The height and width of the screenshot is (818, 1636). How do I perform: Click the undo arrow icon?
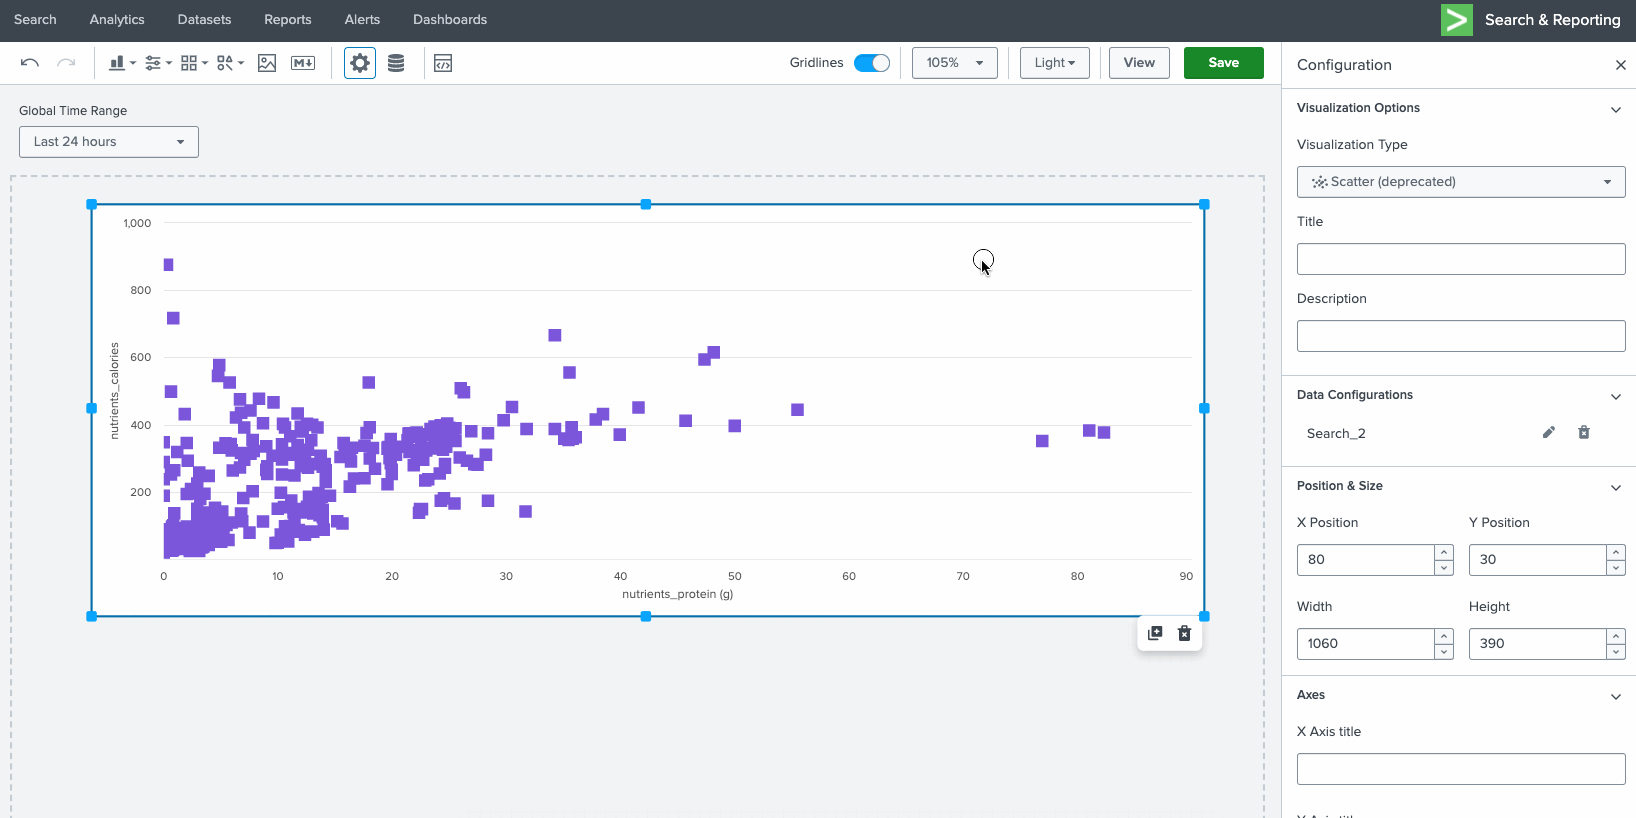click(30, 63)
